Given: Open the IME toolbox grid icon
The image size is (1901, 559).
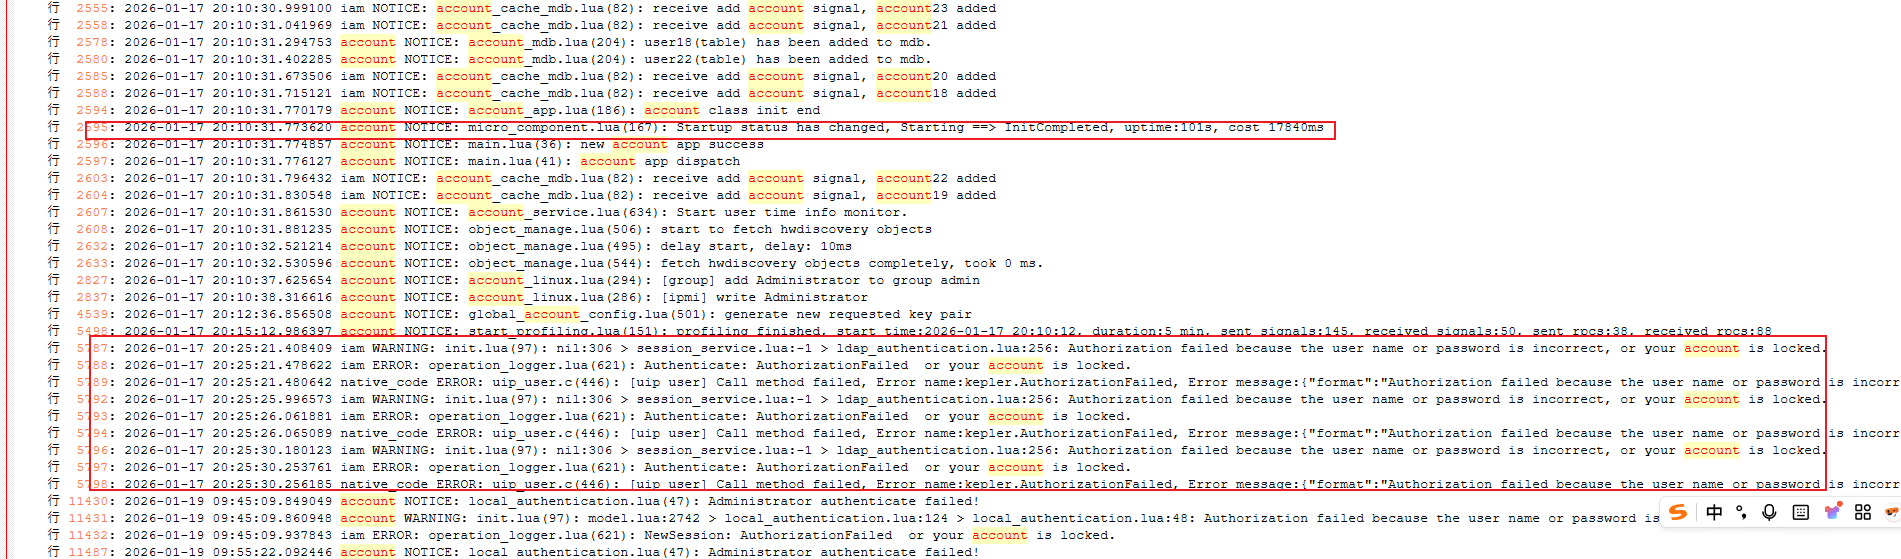Looking at the screenshot, I should tap(1863, 512).
